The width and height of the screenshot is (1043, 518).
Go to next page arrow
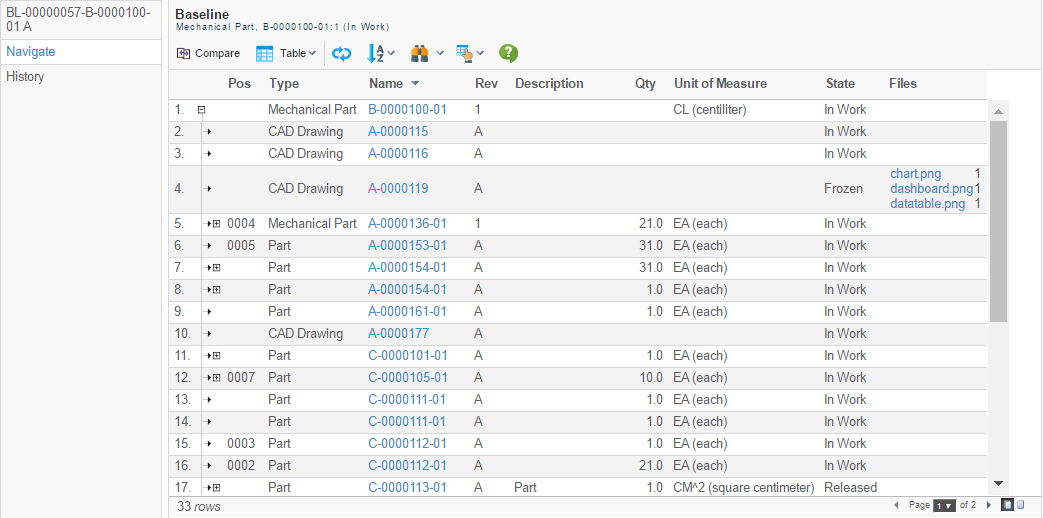(989, 505)
